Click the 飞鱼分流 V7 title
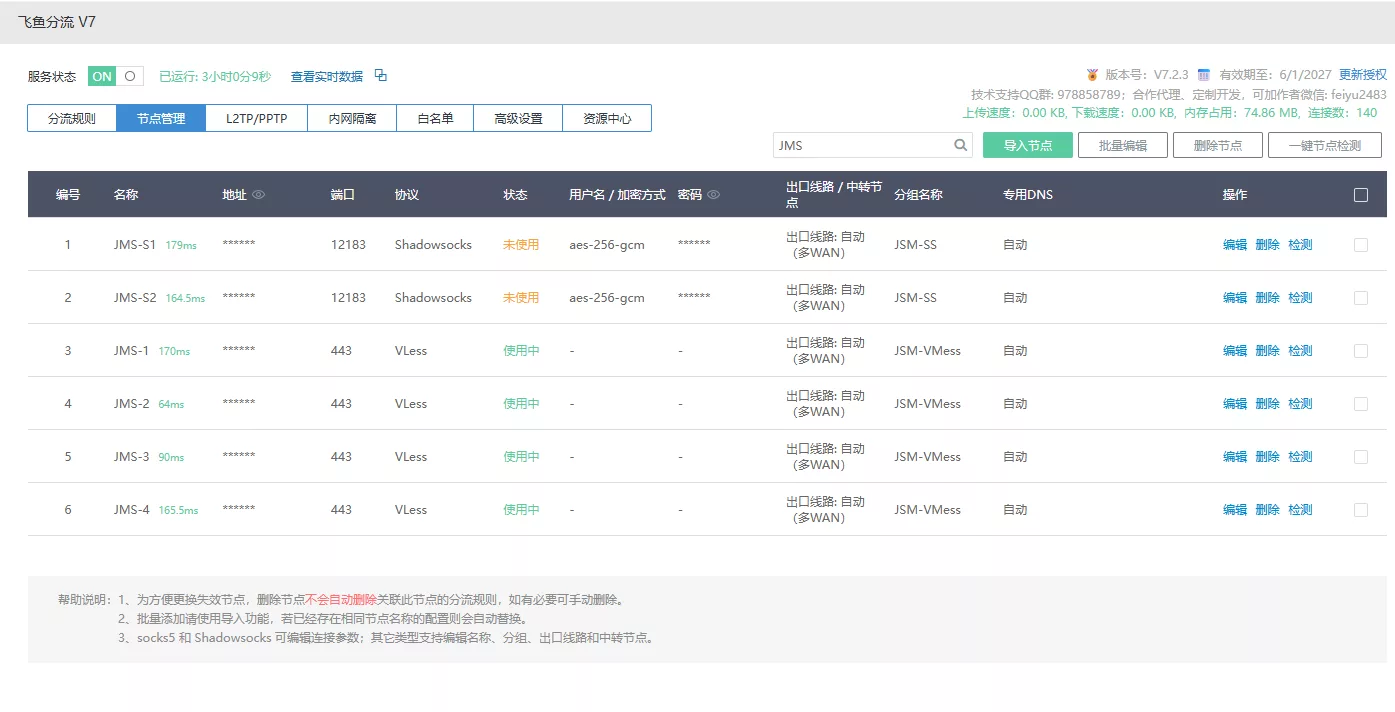The height and width of the screenshot is (712, 1395). pyautogui.click(x=57, y=21)
